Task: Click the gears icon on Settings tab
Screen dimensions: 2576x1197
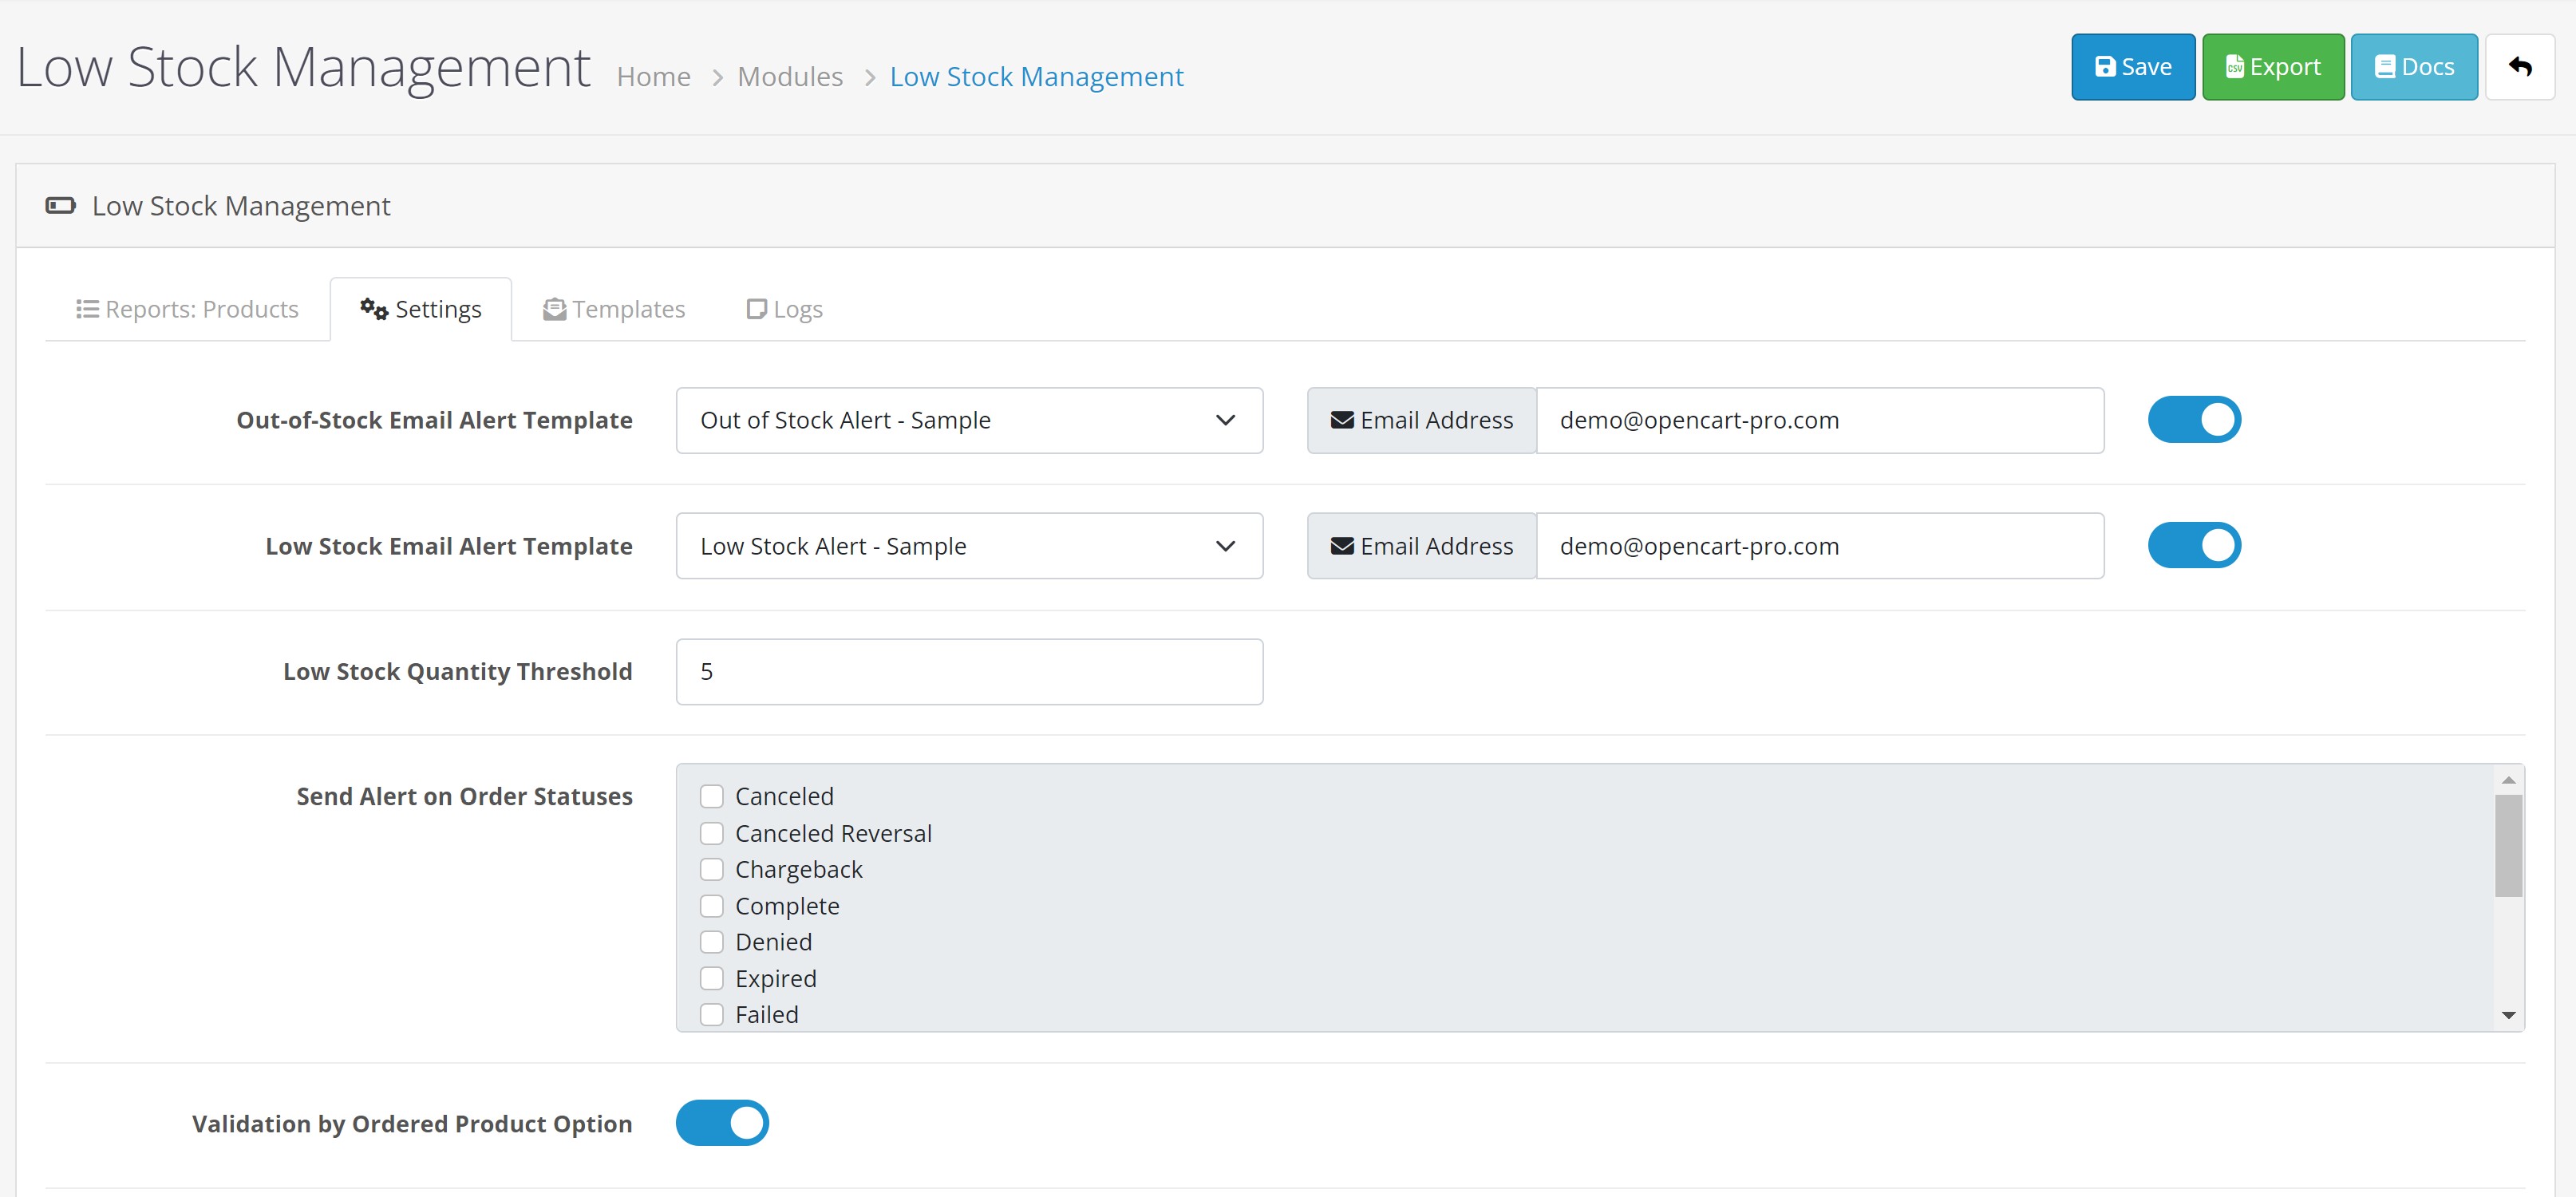Action: [374, 309]
